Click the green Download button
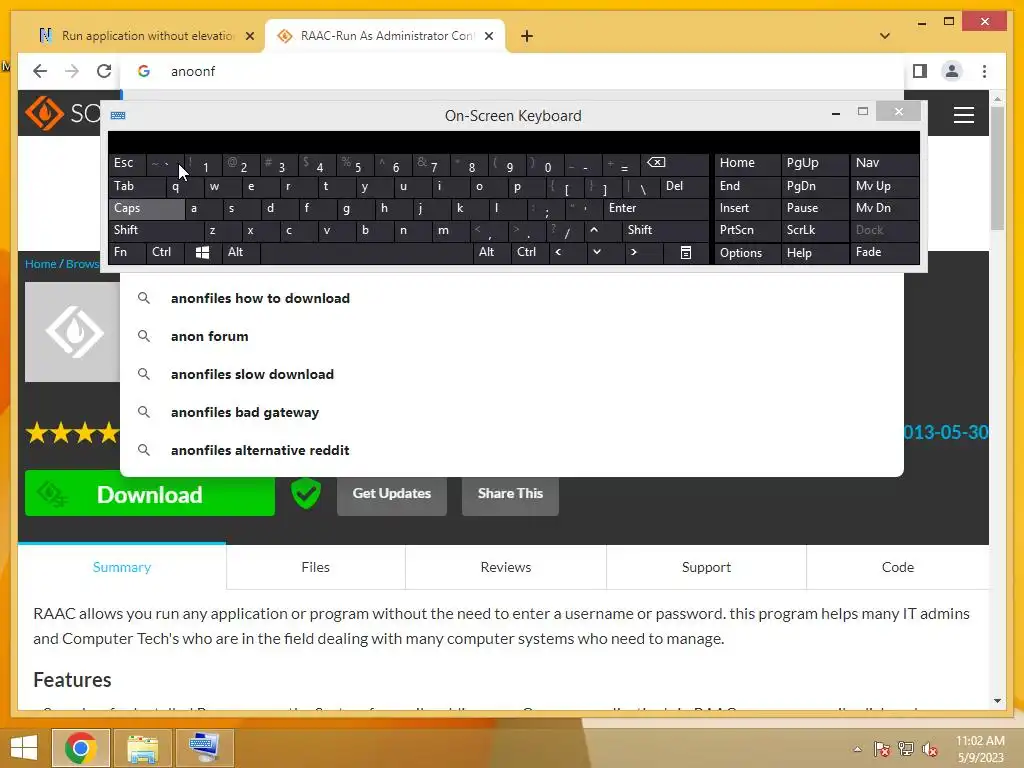The width and height of the screenshot is (1024, 768). click(x=150, y=494)
